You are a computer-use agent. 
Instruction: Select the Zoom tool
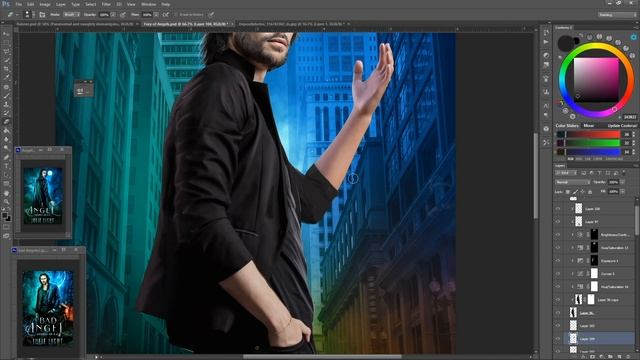6,202
